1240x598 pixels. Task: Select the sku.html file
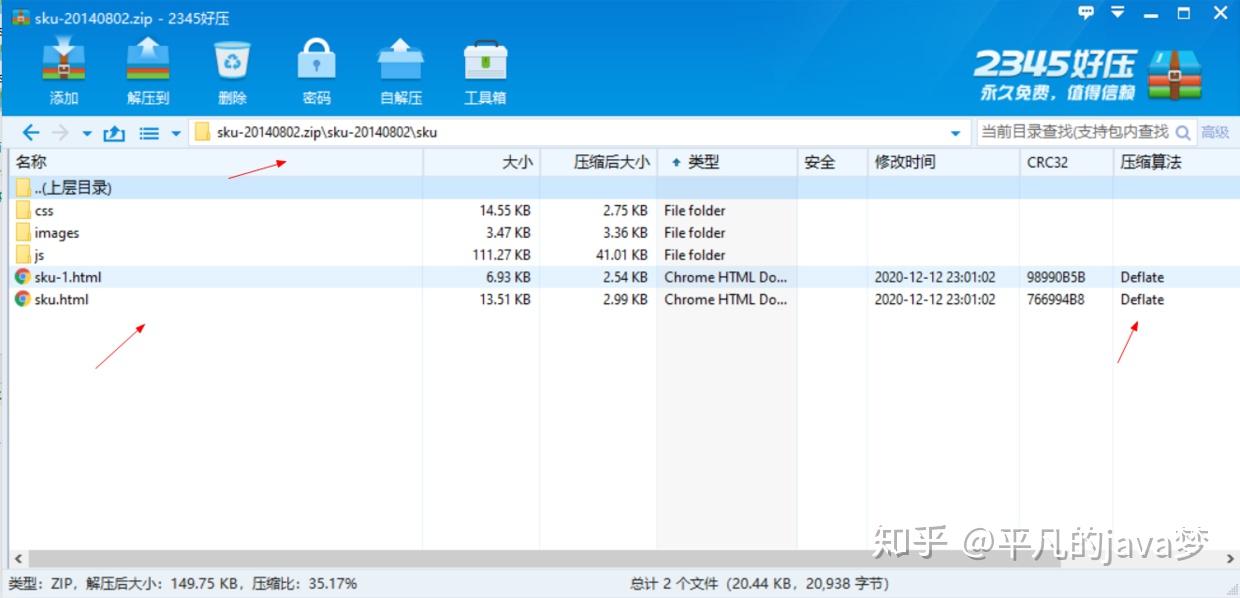pyautogui.click(x=624, y=299)
